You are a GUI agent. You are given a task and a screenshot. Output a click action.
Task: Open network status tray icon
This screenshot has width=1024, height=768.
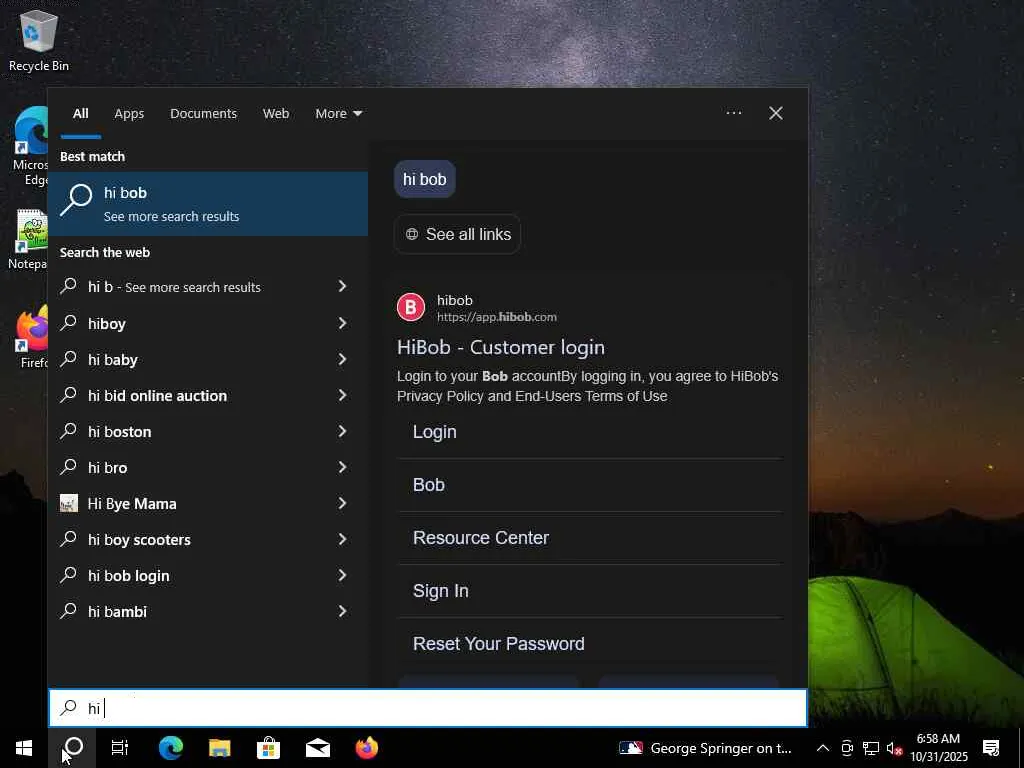pos(871,748)
